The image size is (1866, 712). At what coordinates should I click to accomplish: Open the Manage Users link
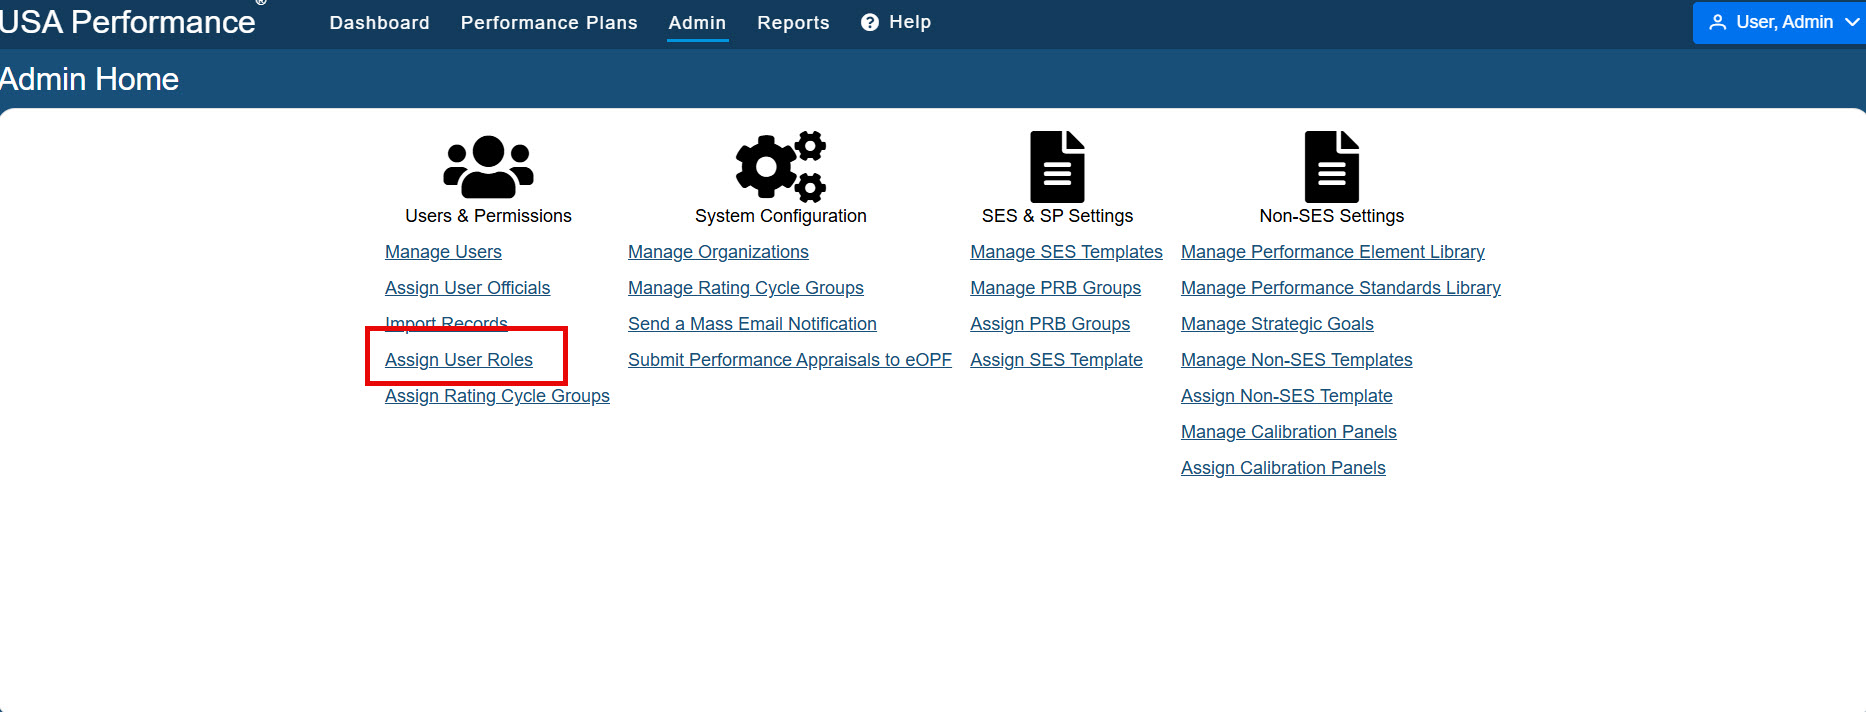443,252
